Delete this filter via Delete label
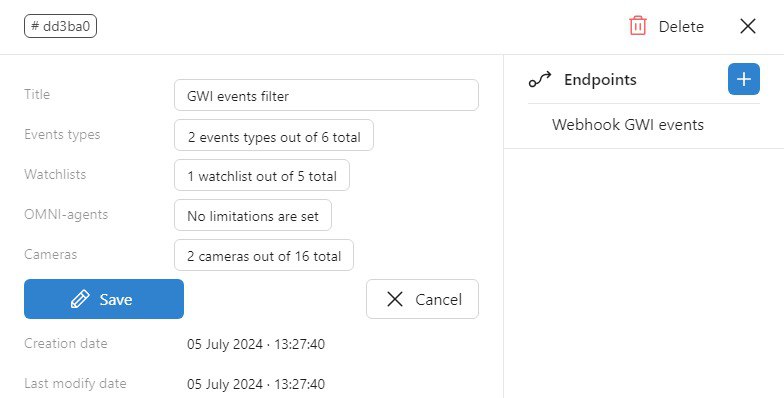This screenshot has height=398, width=784. [x=681, y=26]
